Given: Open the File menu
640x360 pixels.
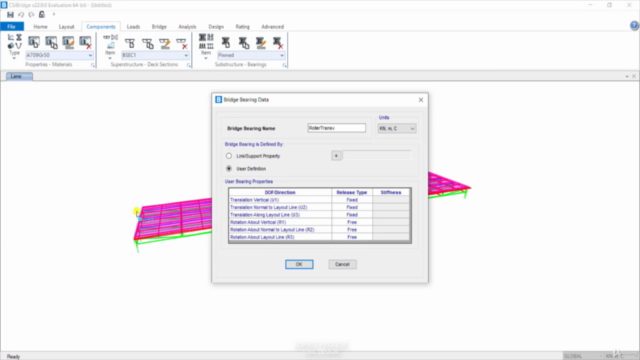Looking at the screenshot, I should point(12,27).
